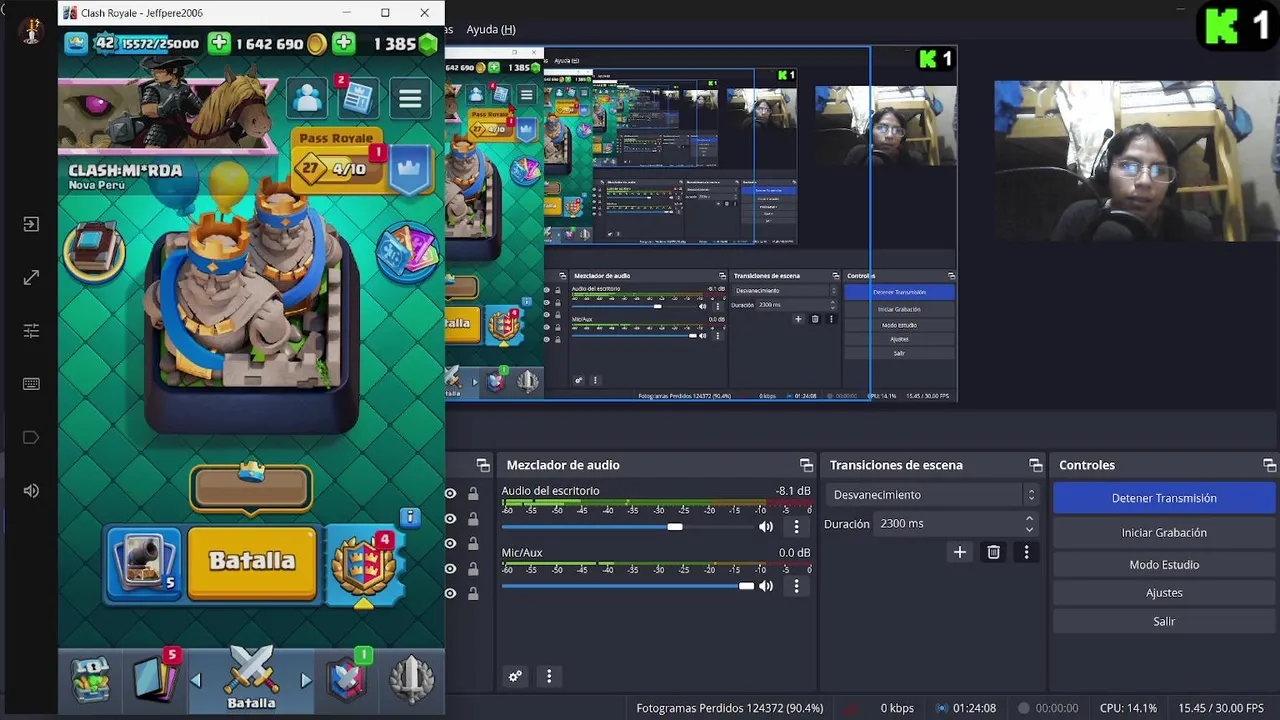Image resolution: width=1280 pixels, height=720 pixels.
Task: Tap the left arrow beside the Batalla tab
Action: [196, 680]
